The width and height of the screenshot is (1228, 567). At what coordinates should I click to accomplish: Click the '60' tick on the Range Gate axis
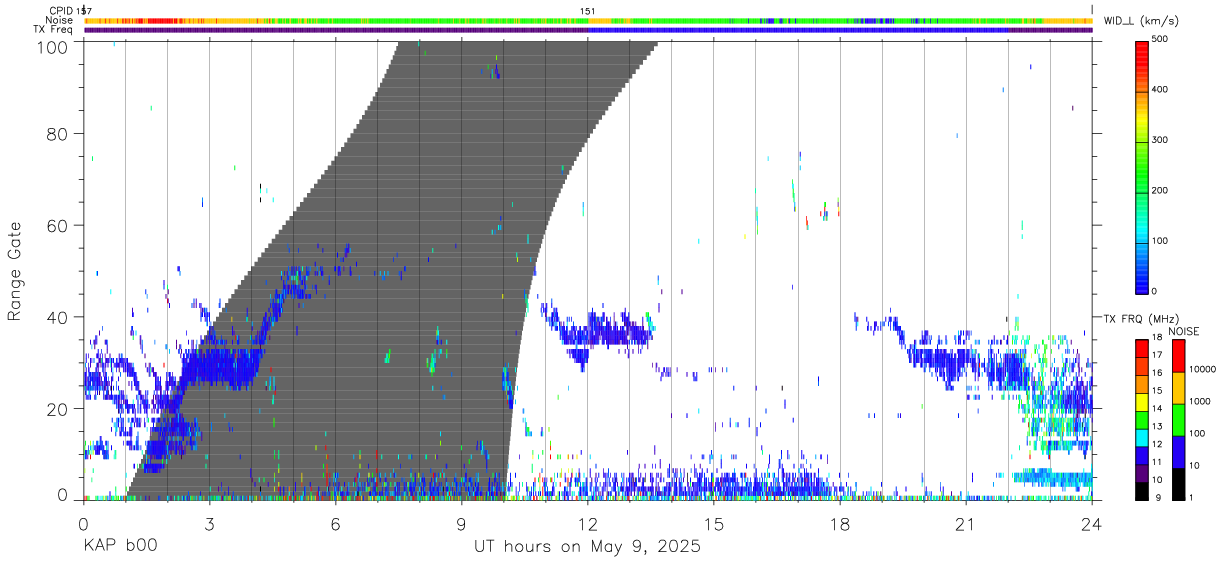pyautogui.click(x=57, y=226)
